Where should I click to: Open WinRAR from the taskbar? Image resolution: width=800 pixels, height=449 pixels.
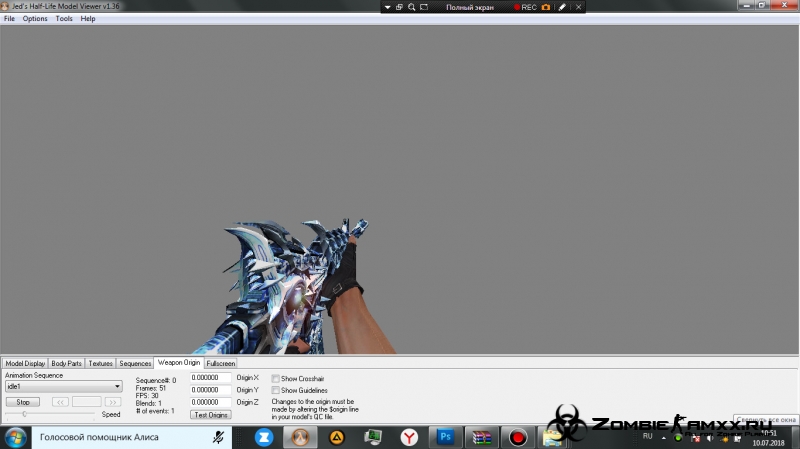[482, 437]
